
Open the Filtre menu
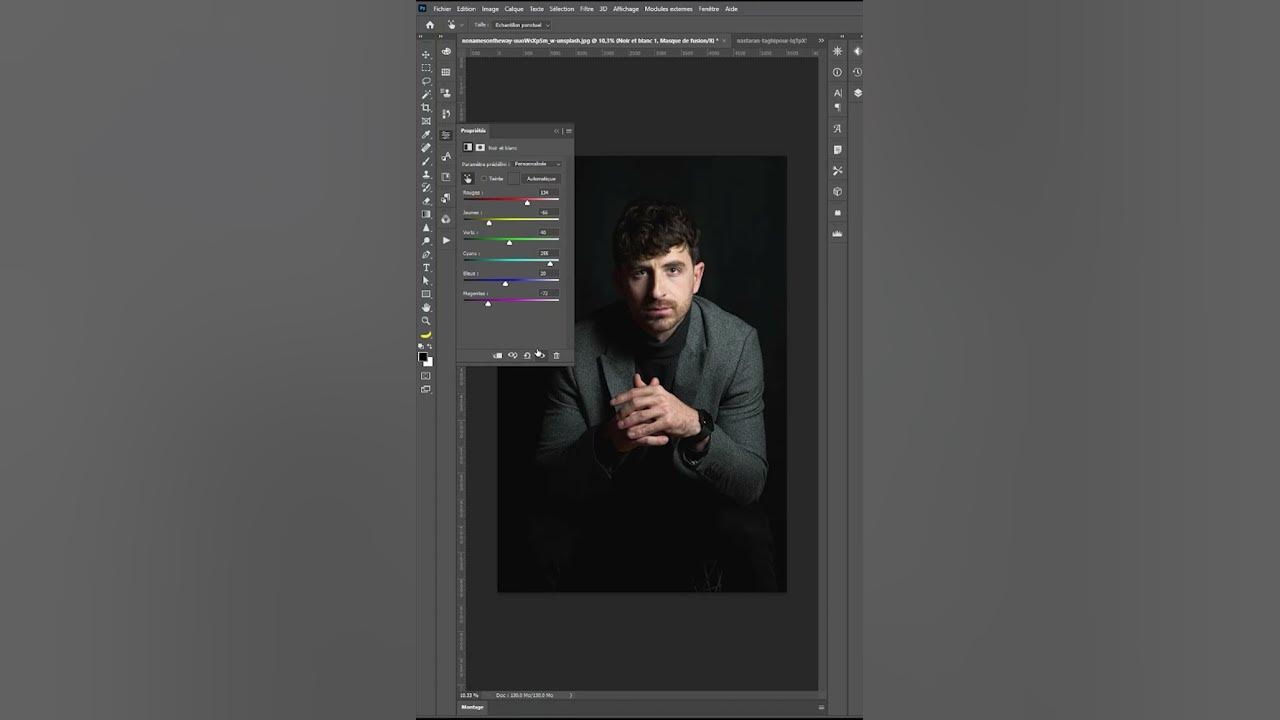587,9
